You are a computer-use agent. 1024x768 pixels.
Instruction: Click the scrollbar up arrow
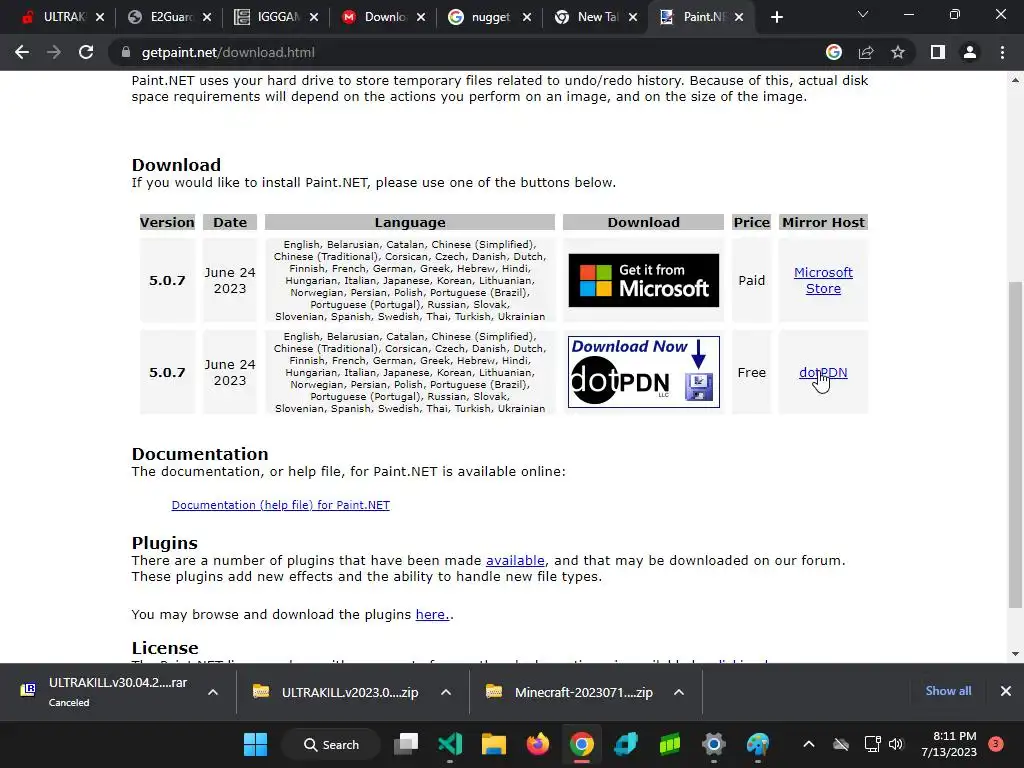1015,80
